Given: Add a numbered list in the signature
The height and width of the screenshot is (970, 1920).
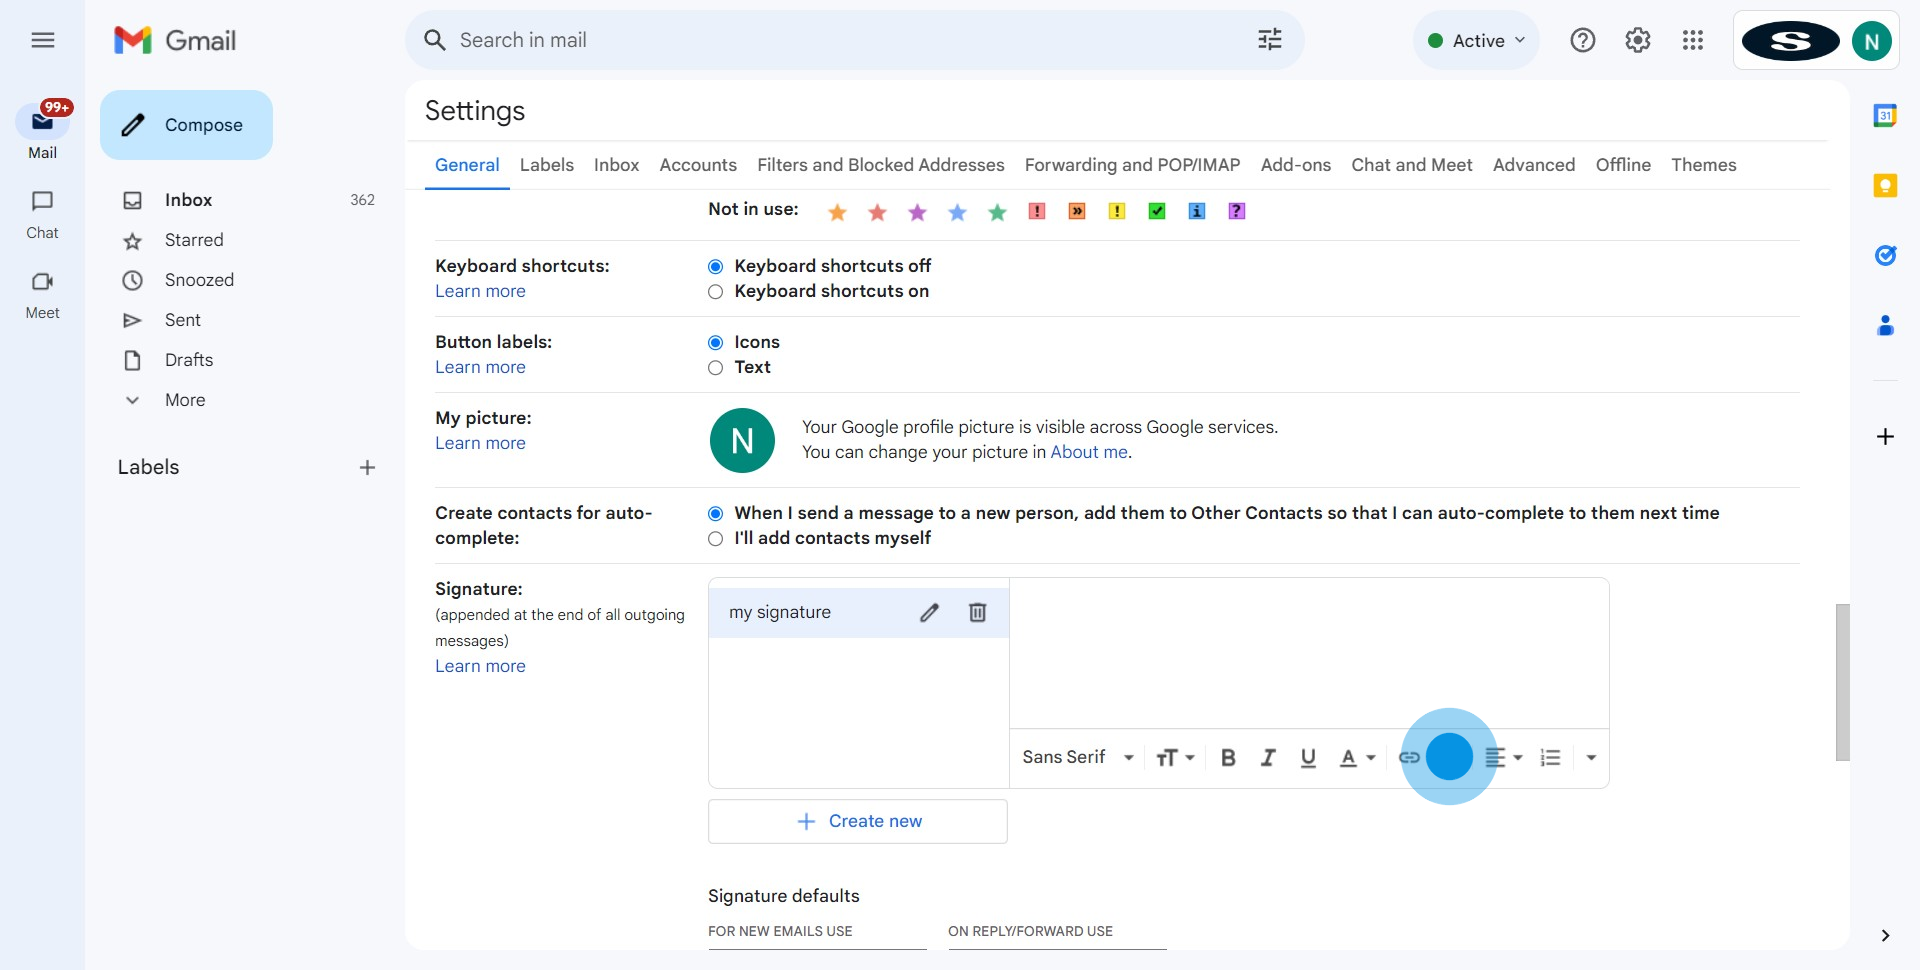Looking at the screenshot, I should tap(1550, 758).
